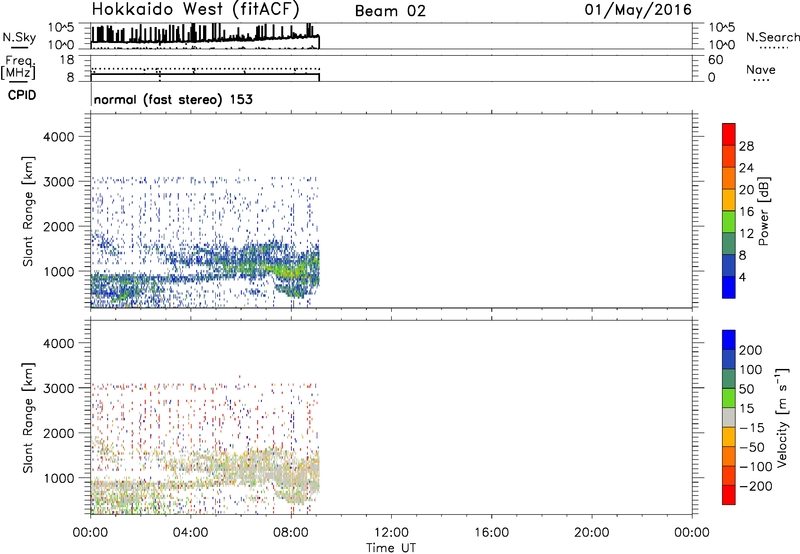Click the 'Nave' legend label
Image resolution: width=800 pixels, height=554 pixels.
tap(761, 69)
